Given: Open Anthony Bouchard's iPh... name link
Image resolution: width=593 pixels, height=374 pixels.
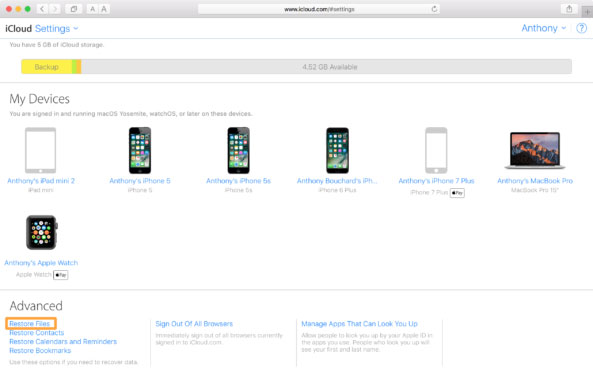Looking at the screenshot, I should [x=337, y=181].
